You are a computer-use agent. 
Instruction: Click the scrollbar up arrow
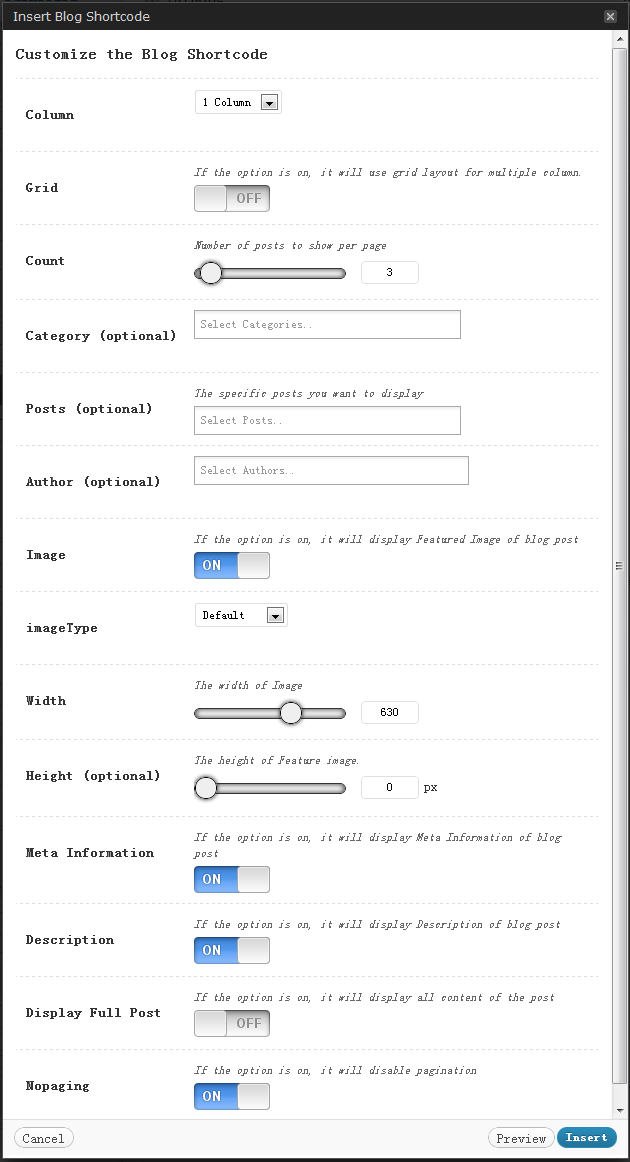click(621, 38)
